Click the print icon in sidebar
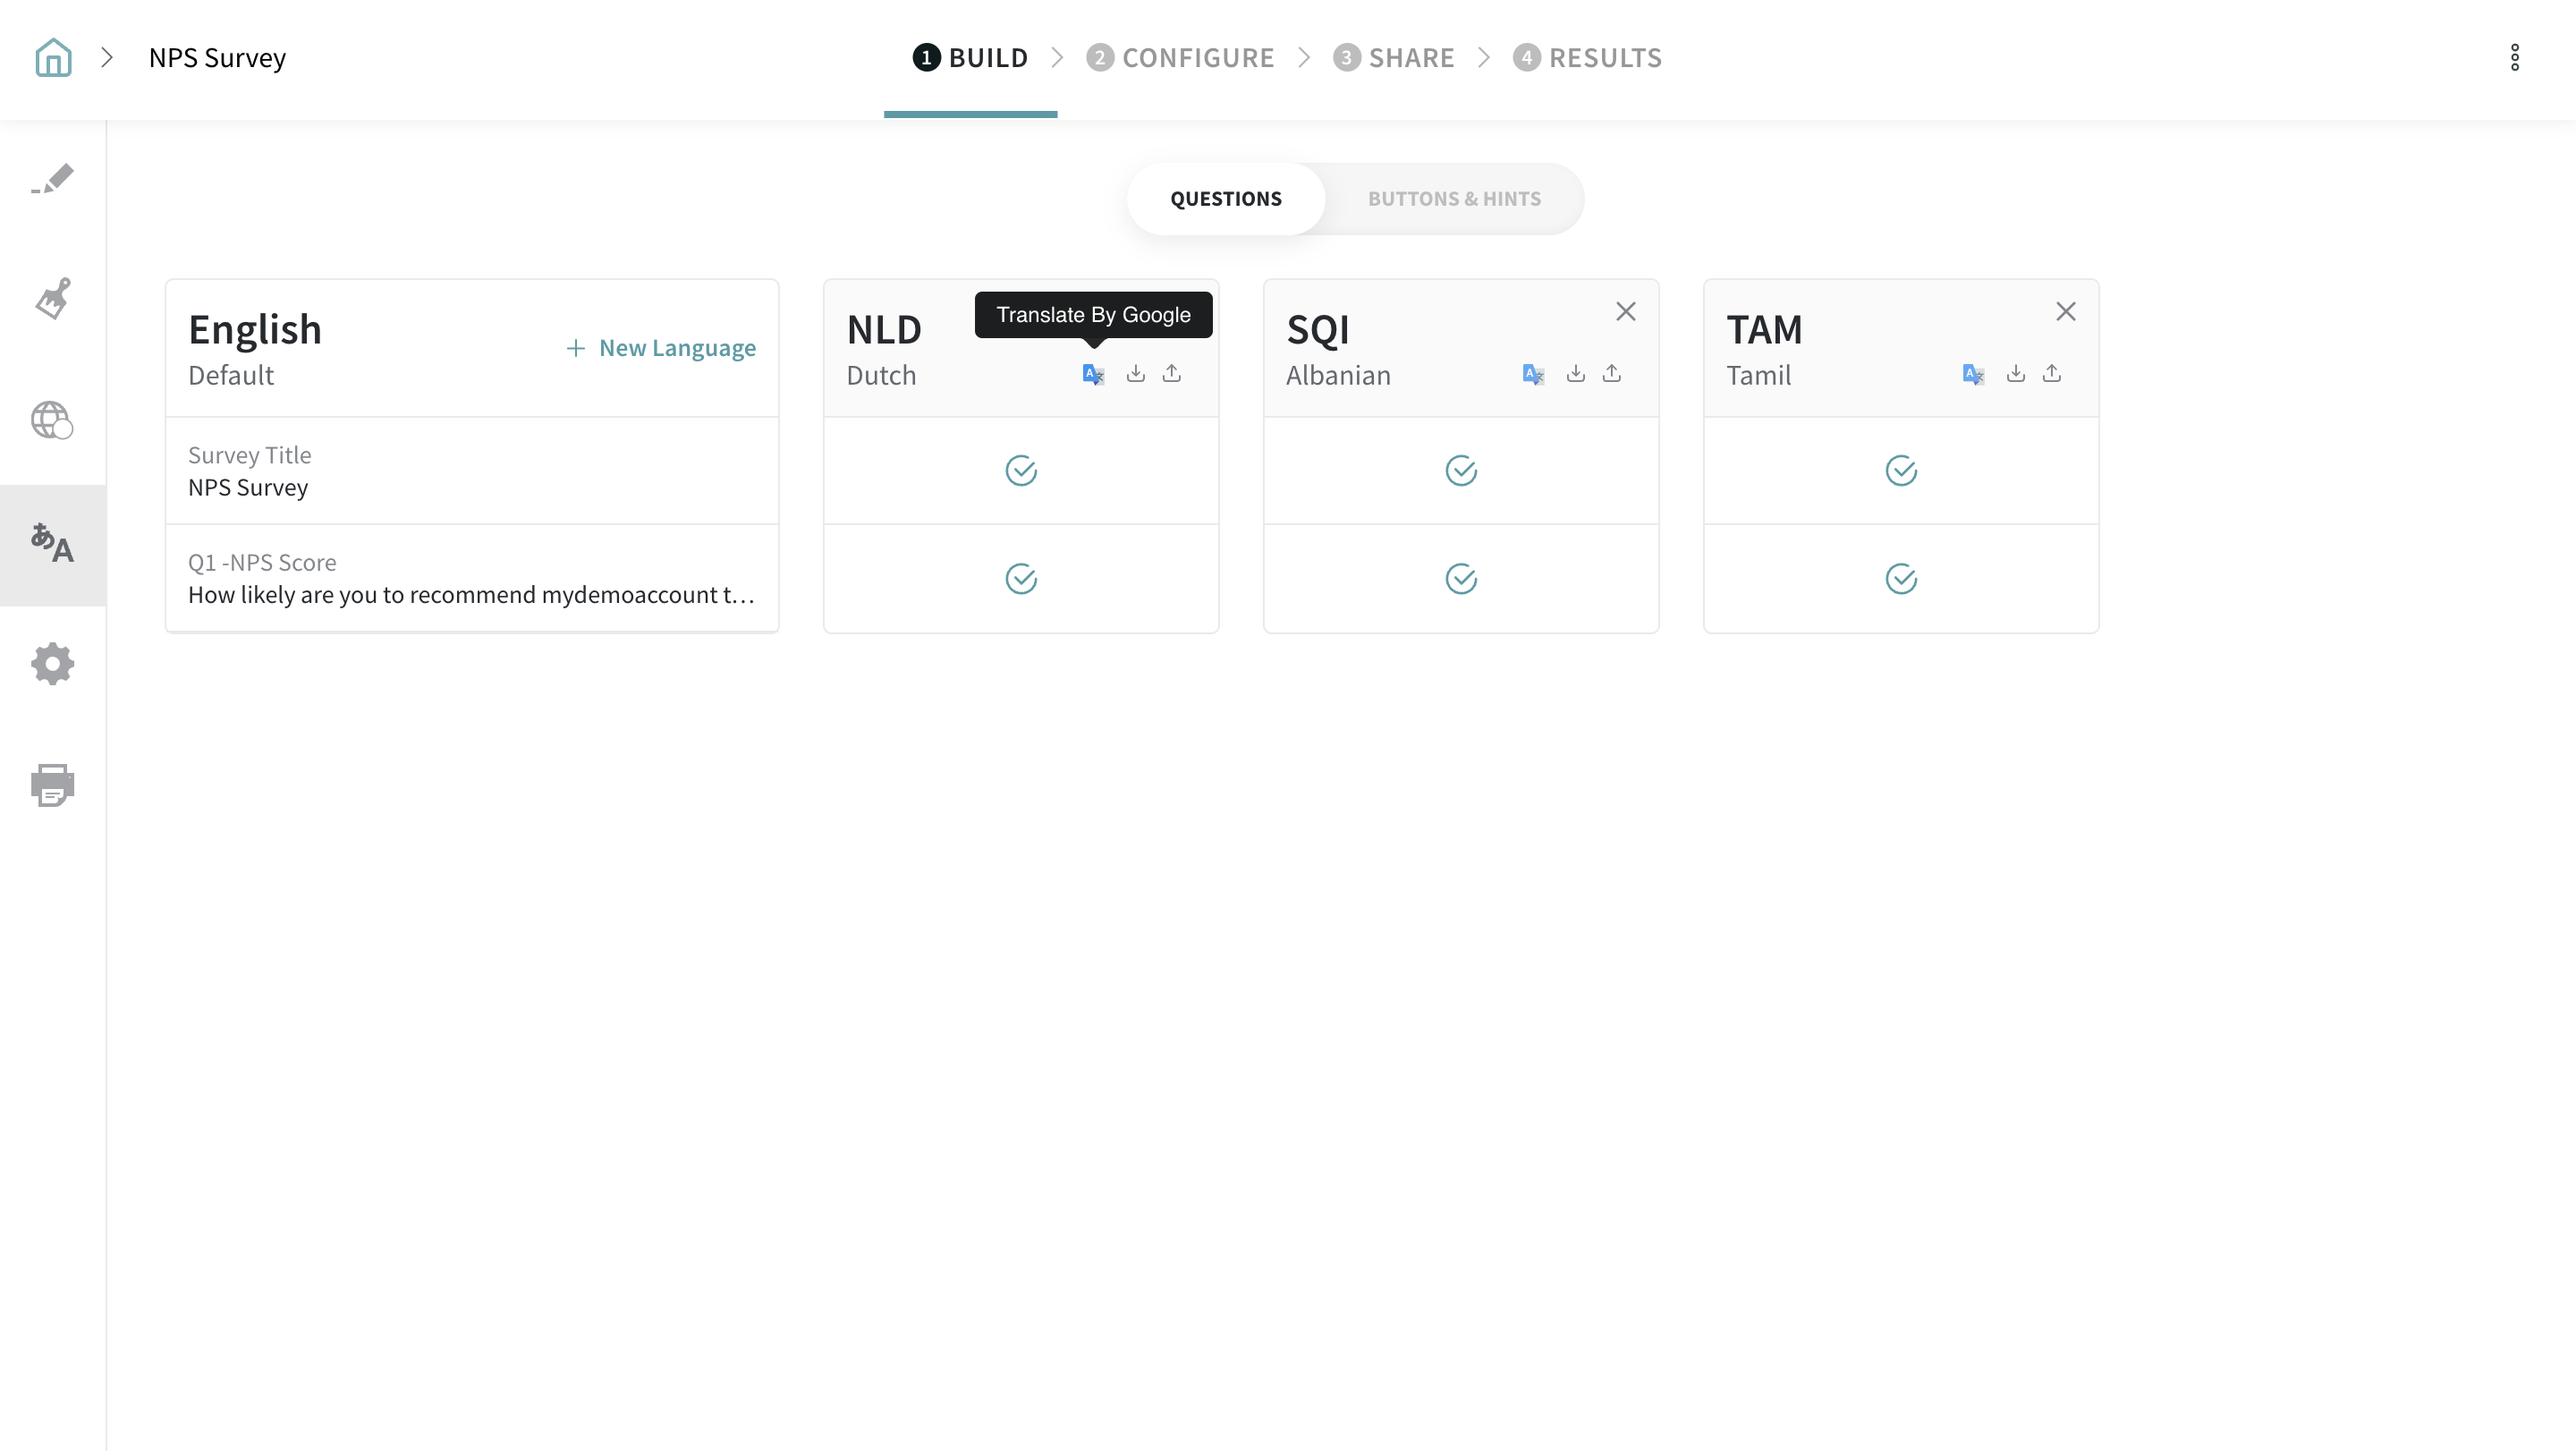The image size is (2576, 1451). [x=52, y=785]
